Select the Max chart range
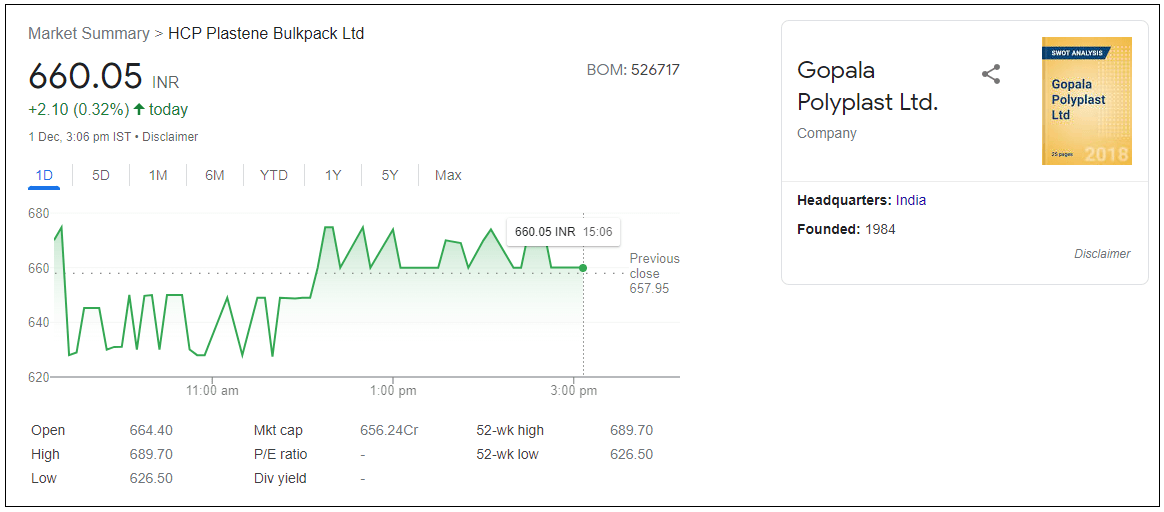 tap(448, 176)
